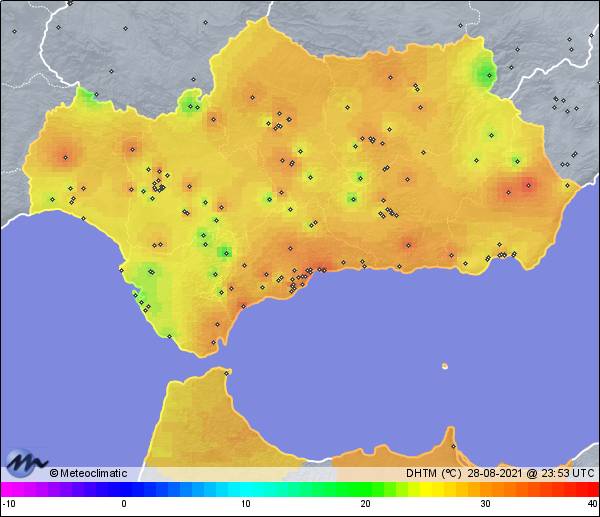Click the DHTM (ºC) label

tap(434, 473)
